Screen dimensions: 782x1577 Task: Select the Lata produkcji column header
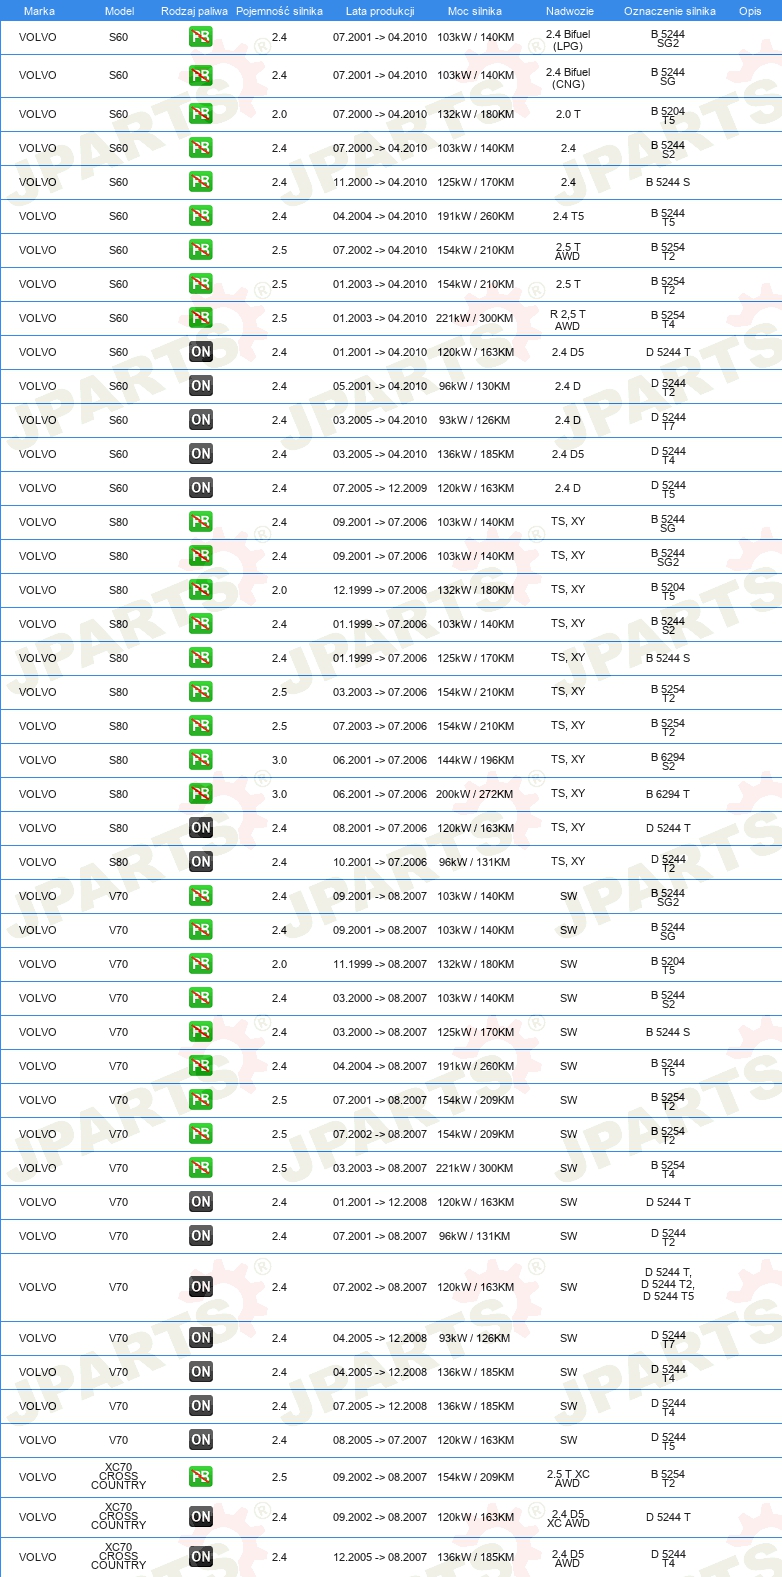(380, 11)
